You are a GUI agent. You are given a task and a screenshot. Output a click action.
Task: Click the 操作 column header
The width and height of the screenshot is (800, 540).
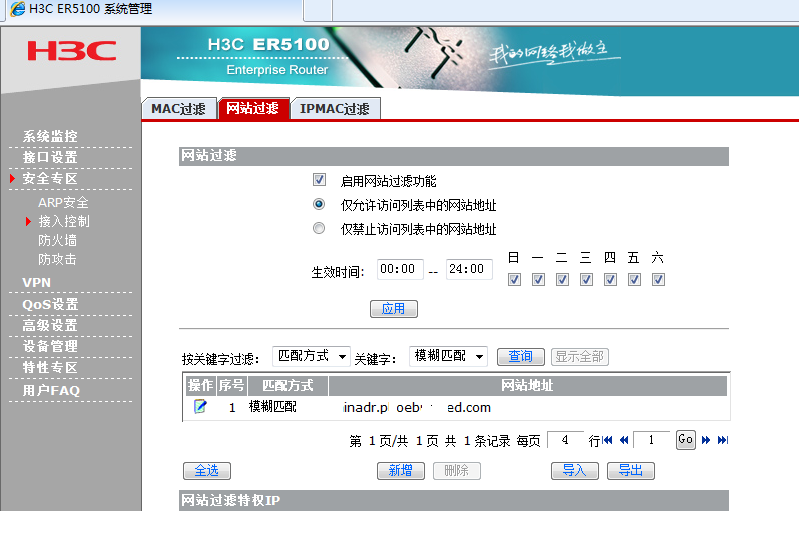(200, 385)
